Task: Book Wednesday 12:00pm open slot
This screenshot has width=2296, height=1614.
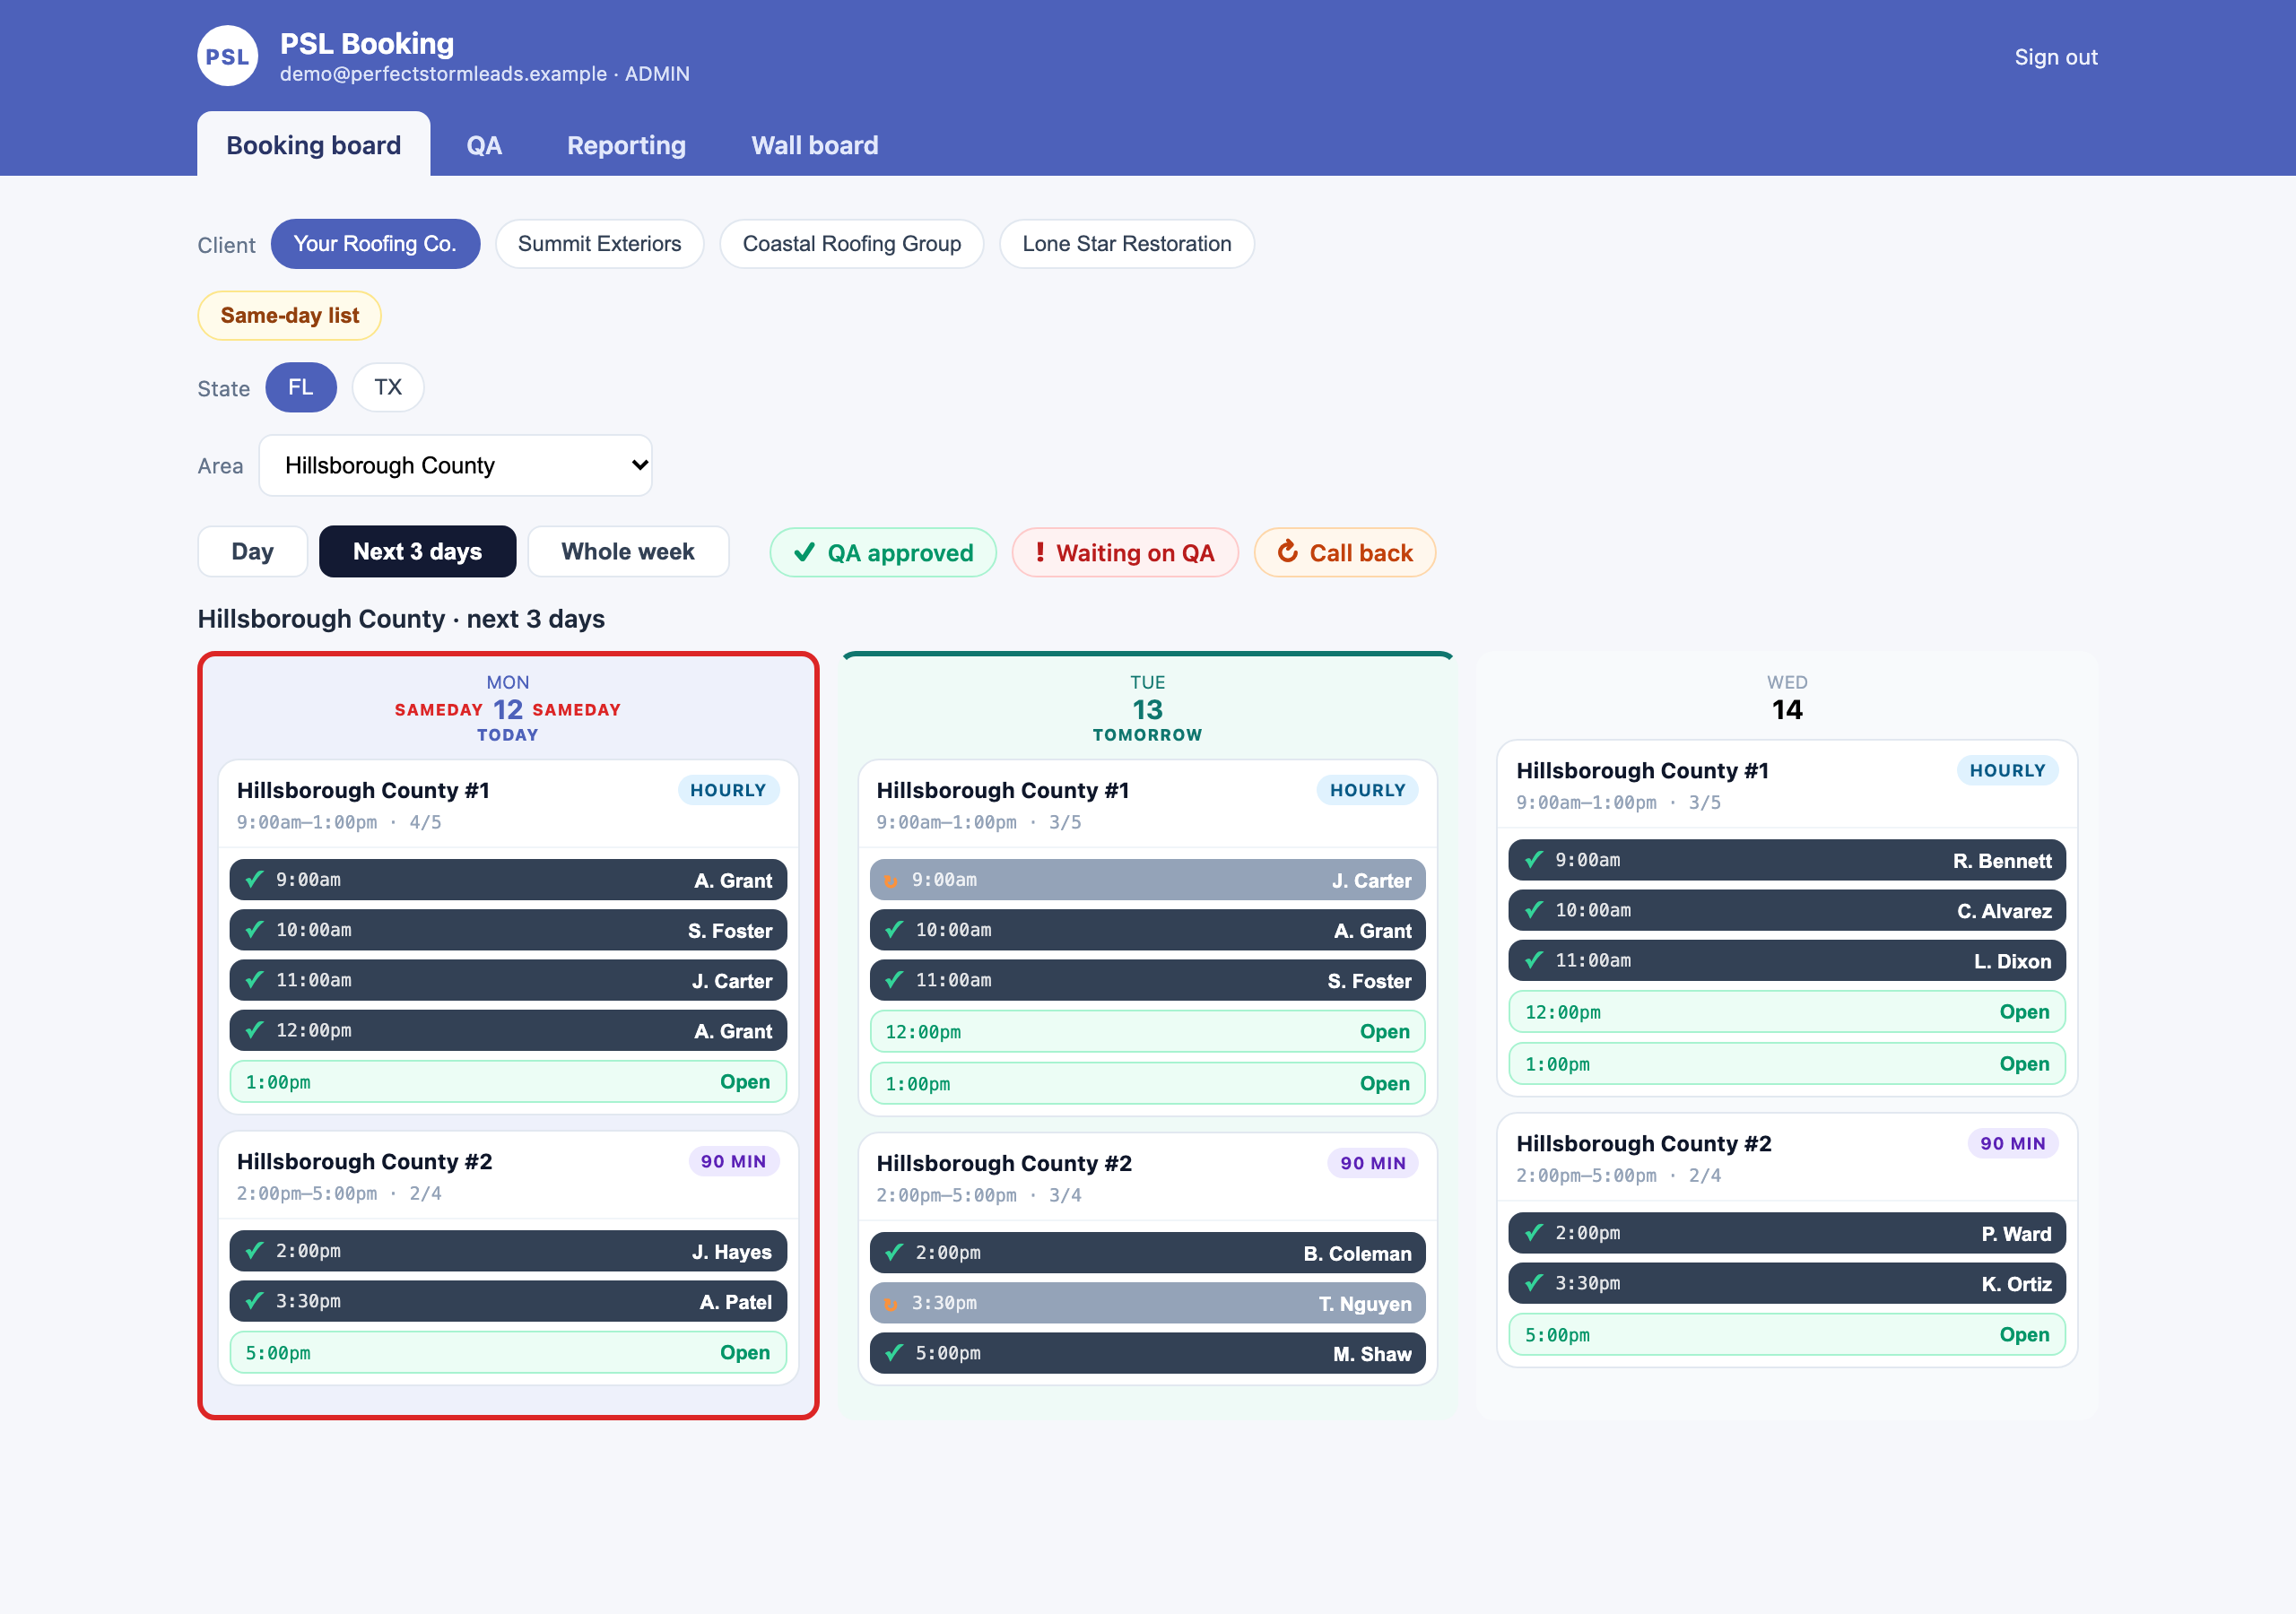Action: point(1787,1011)
